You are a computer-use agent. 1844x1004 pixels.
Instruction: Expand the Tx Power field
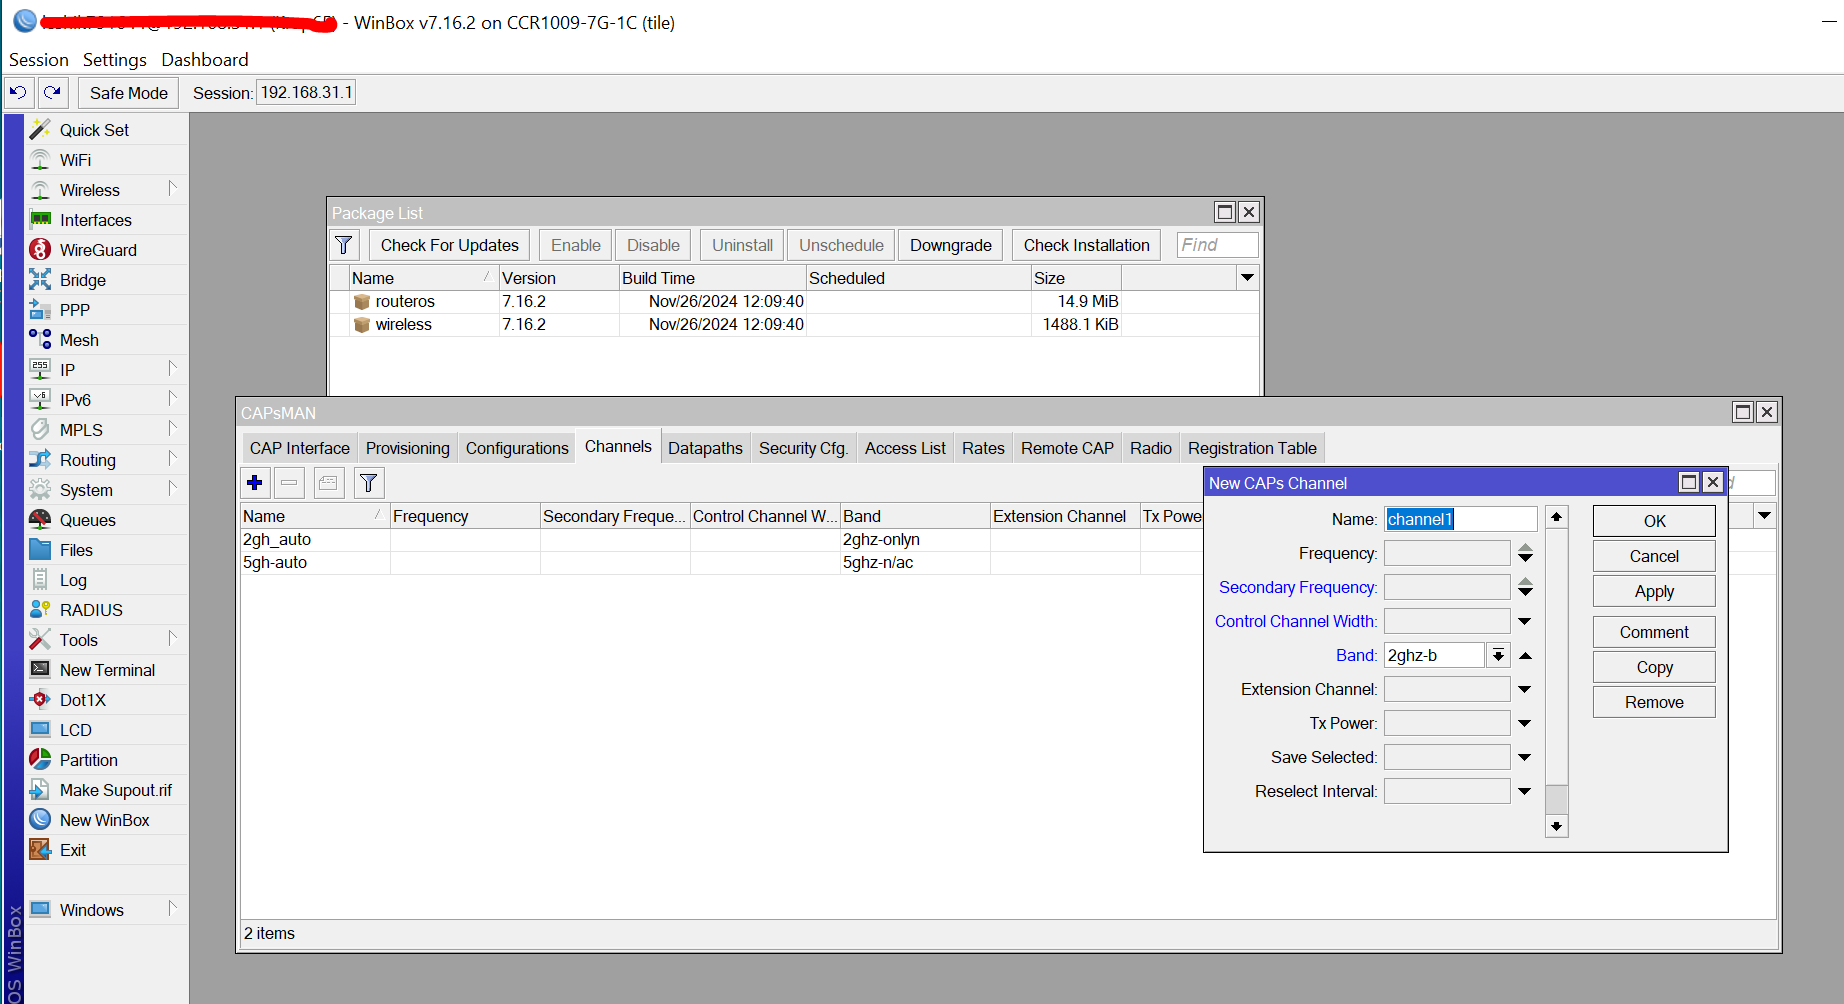(1525, 724)
